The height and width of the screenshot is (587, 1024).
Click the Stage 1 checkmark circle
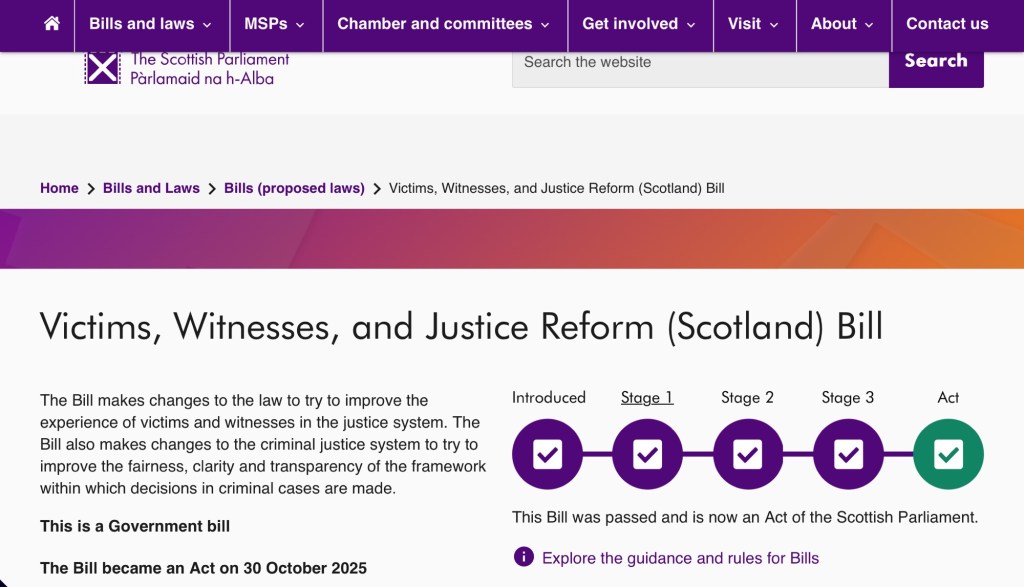tap(647, 455)
